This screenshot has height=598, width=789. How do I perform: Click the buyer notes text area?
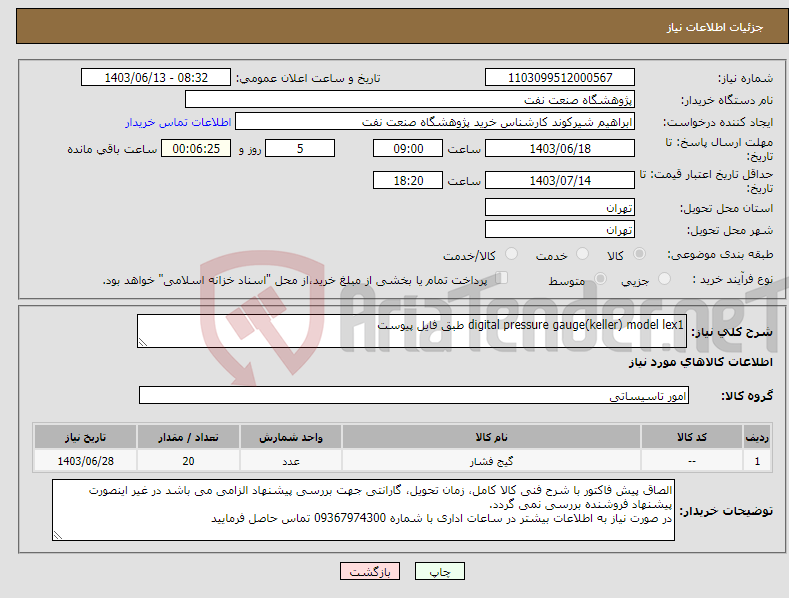pyautogui.click(x=363, y=510)
